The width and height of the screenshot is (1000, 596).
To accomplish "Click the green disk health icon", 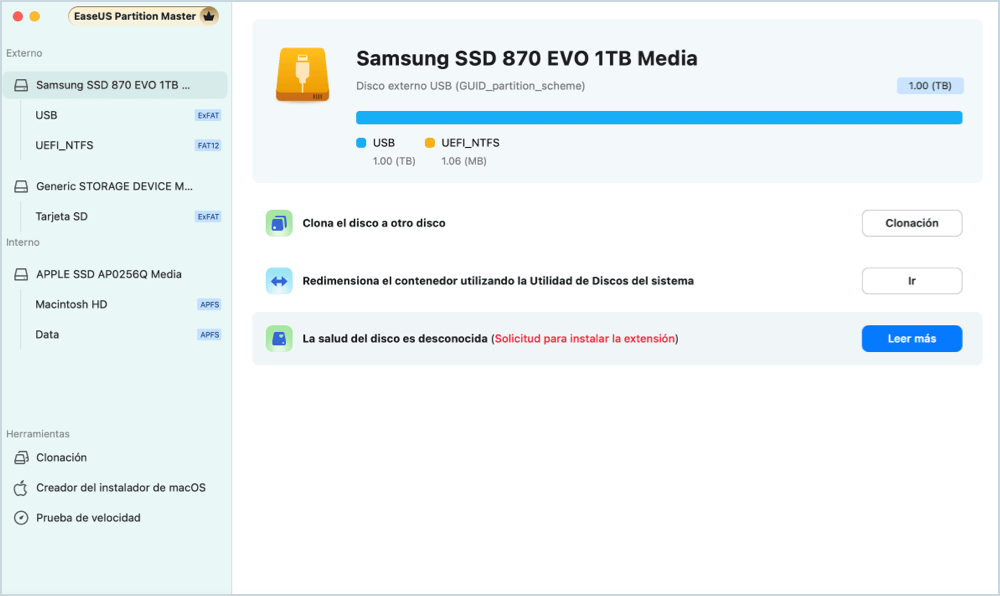I will click(279, 339).
